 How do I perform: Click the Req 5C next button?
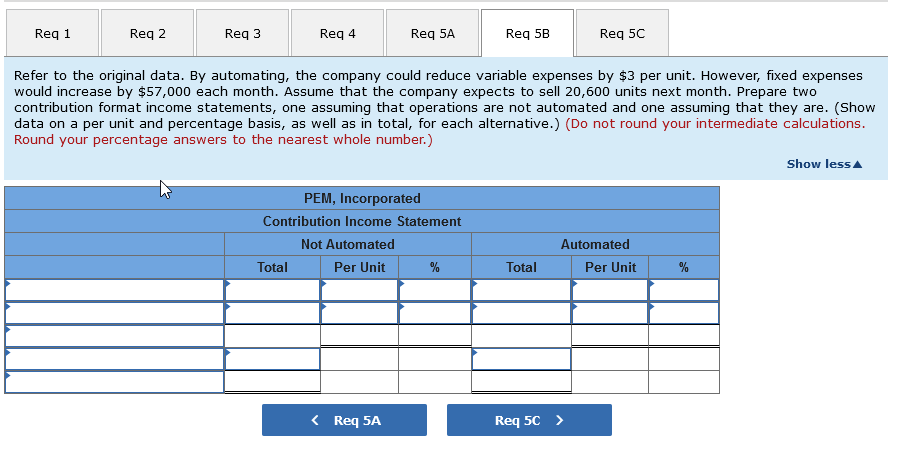(529, 420)
